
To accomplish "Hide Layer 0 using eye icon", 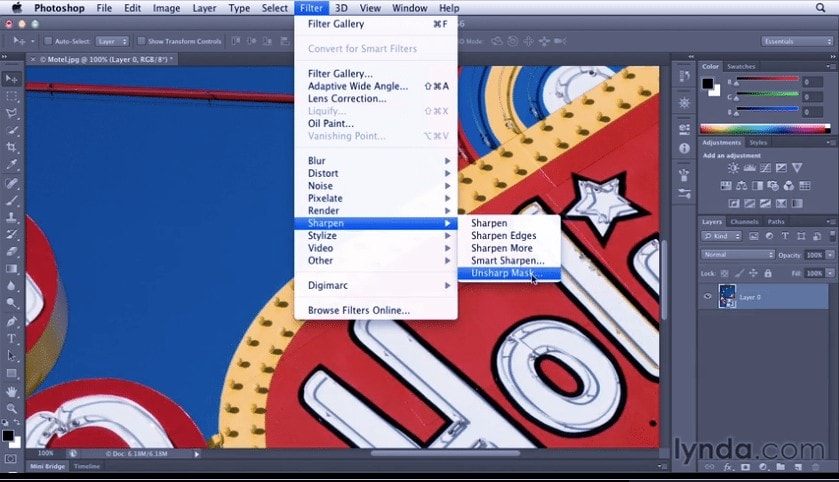I will click(x=707, y=296).
